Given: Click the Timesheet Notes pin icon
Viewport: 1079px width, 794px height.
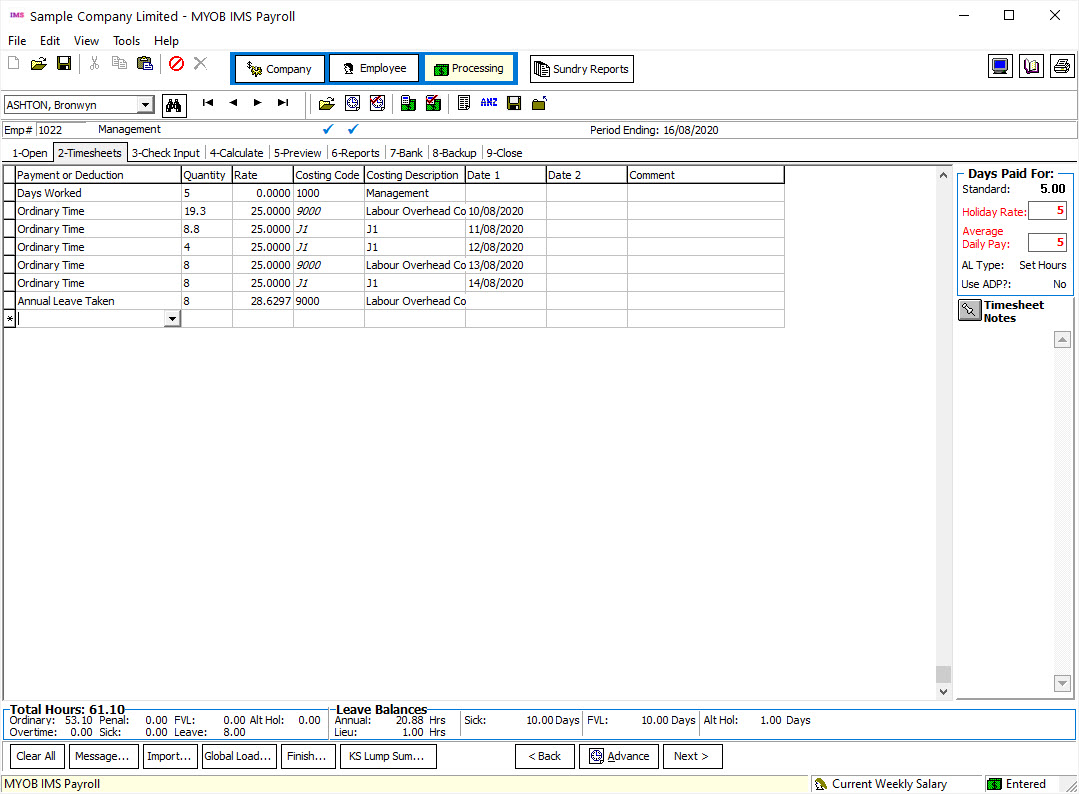Looking at the screenshot, I should [969, 310].
